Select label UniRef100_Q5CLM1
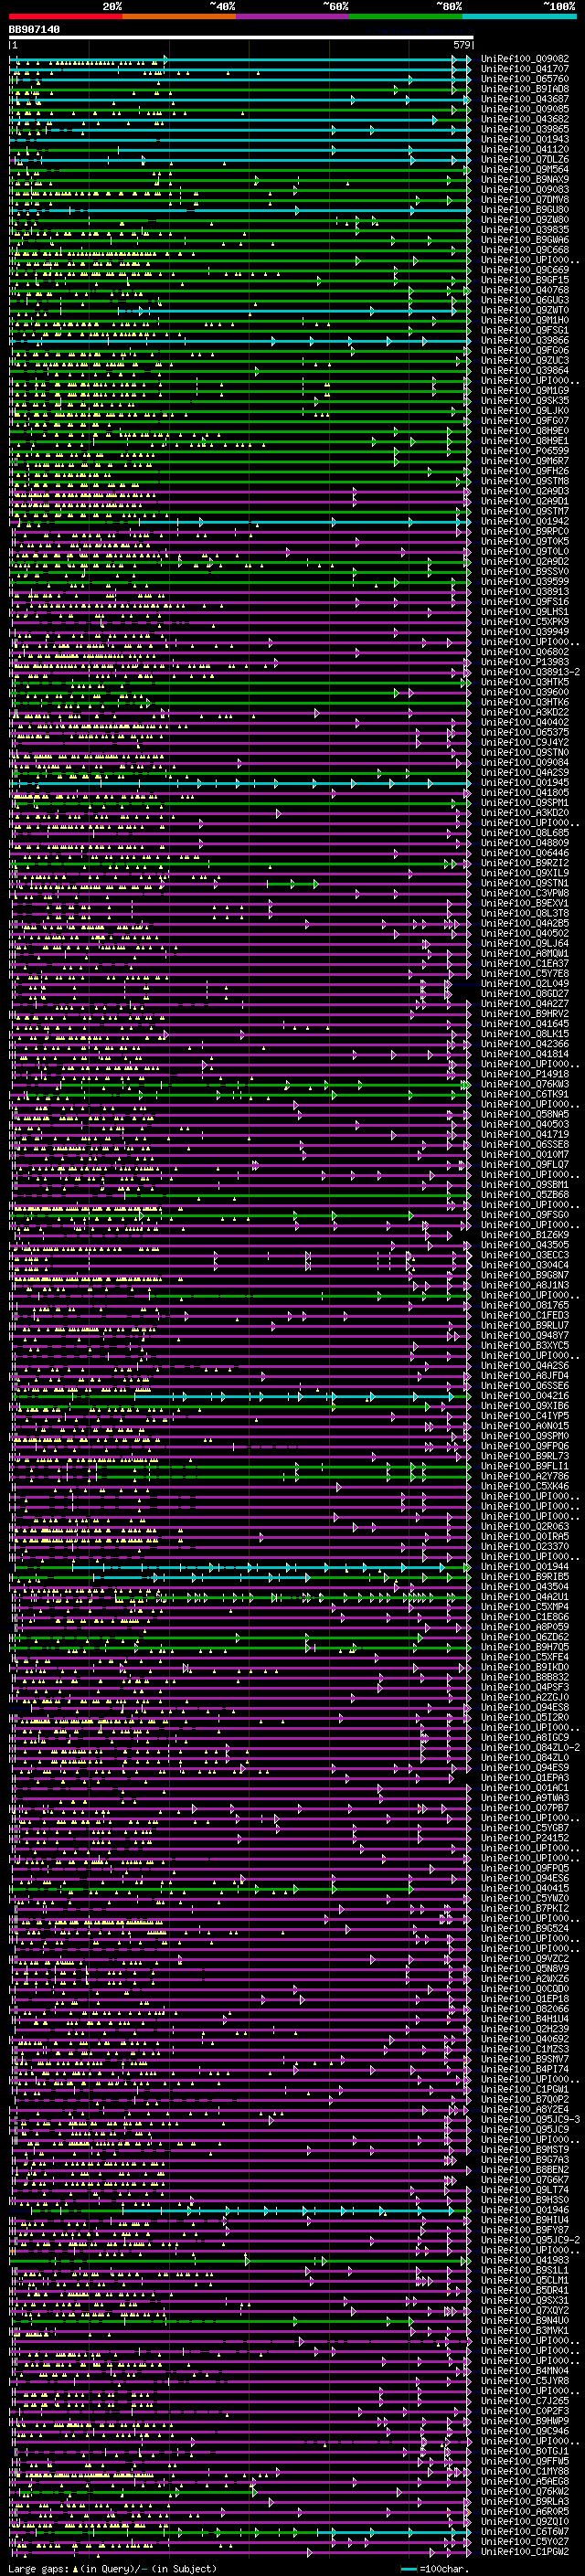585x2576 pixels. (525, 2280)
